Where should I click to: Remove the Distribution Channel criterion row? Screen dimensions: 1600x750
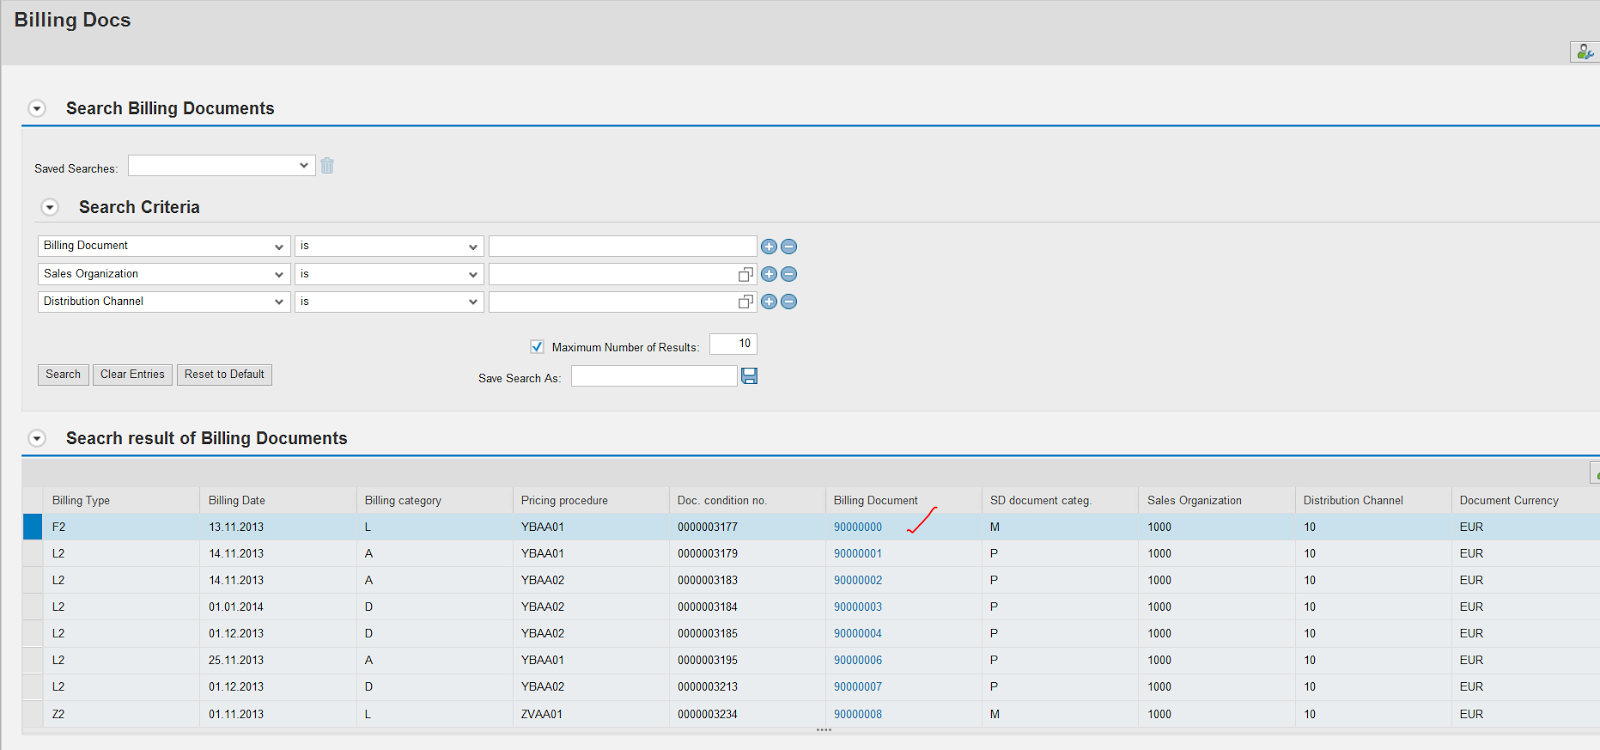(789, 302)
